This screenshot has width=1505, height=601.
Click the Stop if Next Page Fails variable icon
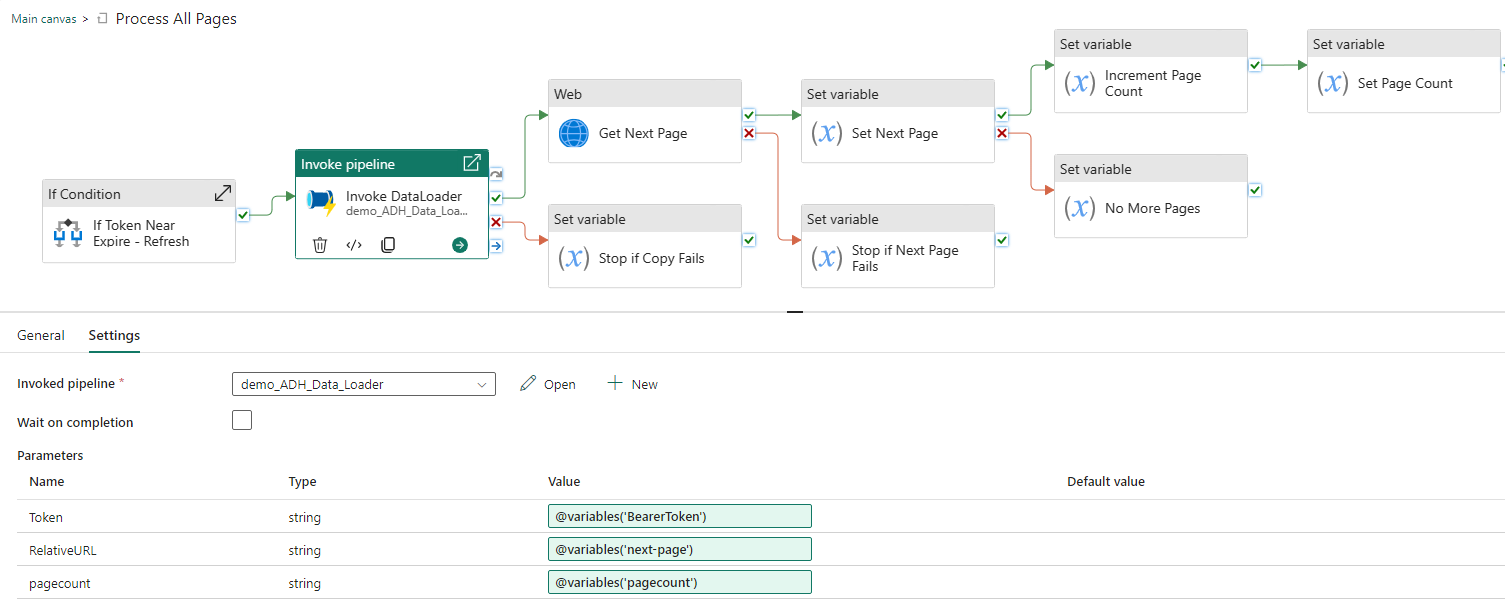(x=825, y=258)
